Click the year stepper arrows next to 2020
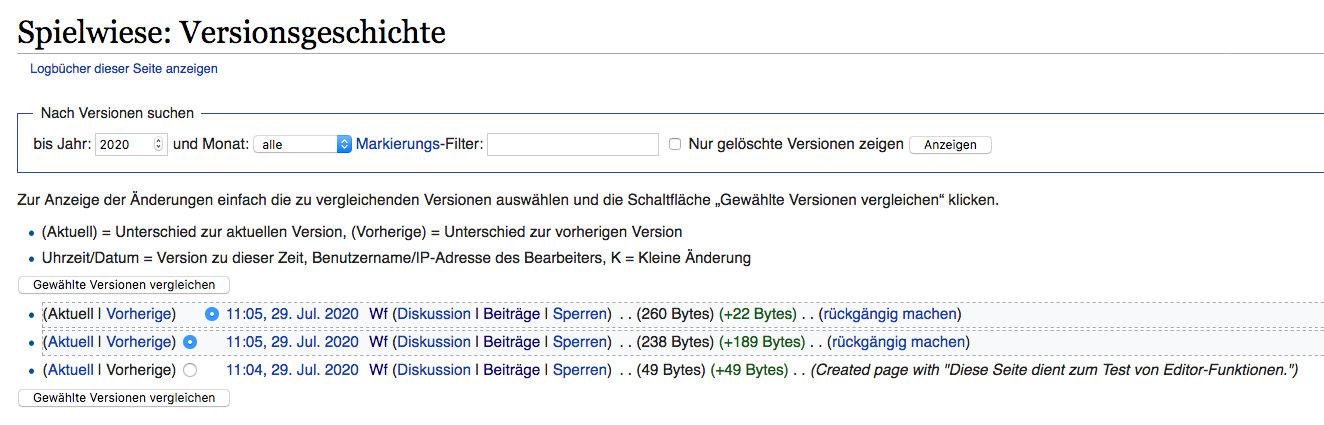The height and width of the screenshot is (425, 1324). pos(159,144)
